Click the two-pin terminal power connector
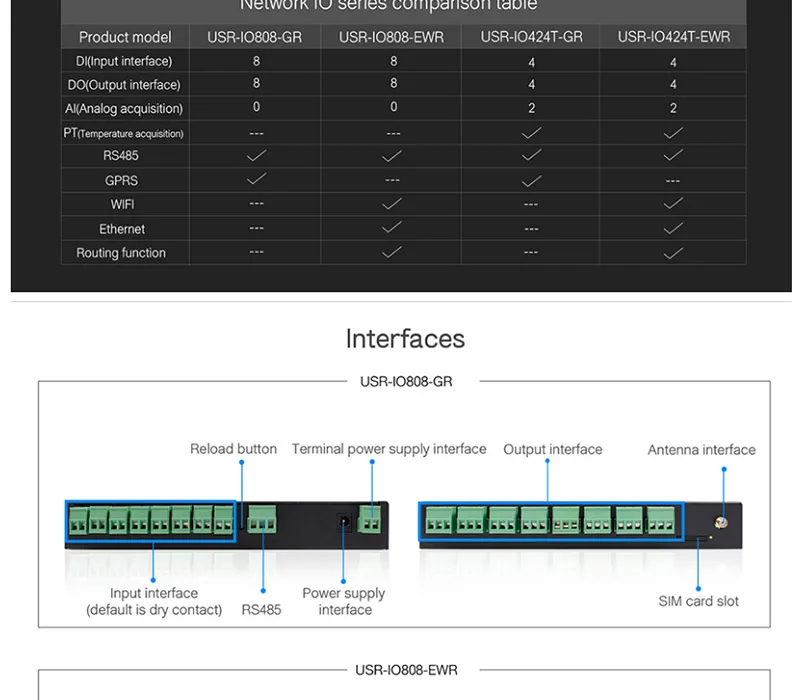Viewport: 800px width, 700px height. (x=369, y=519)
